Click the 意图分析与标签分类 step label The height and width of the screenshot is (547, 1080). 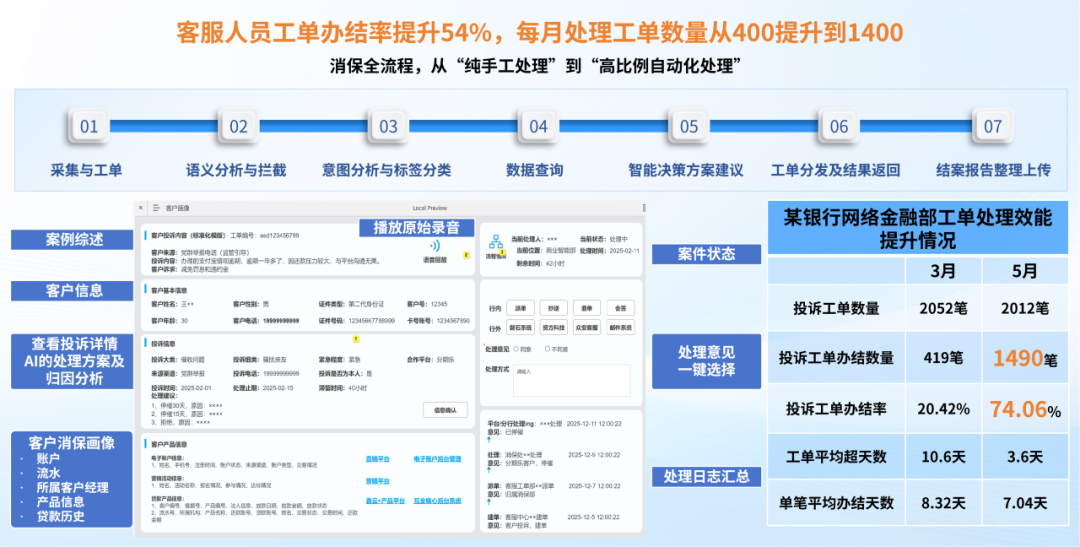click(x=386, y=170)
